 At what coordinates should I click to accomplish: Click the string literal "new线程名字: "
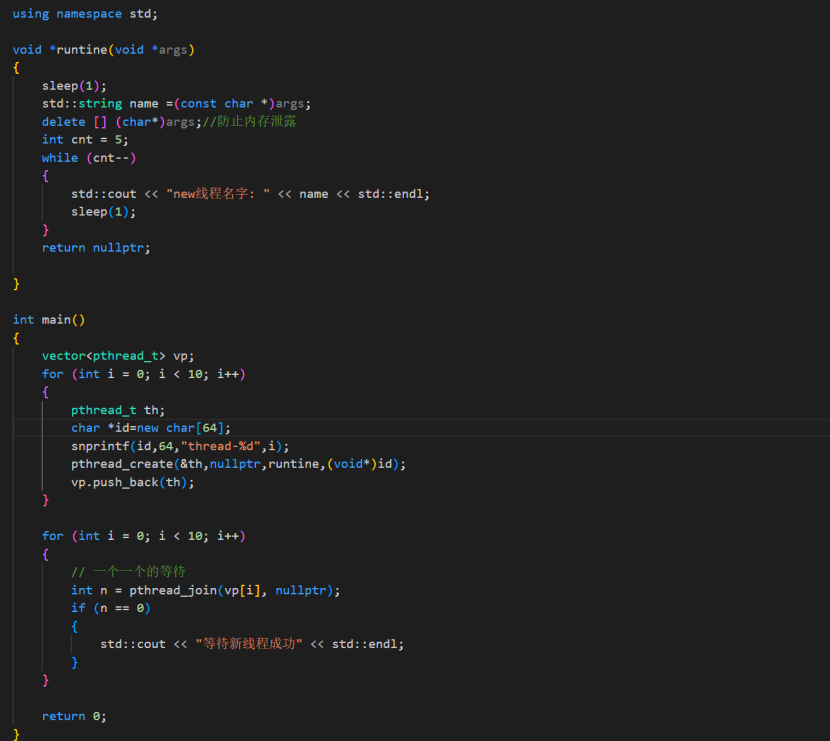tap(218, 194)
